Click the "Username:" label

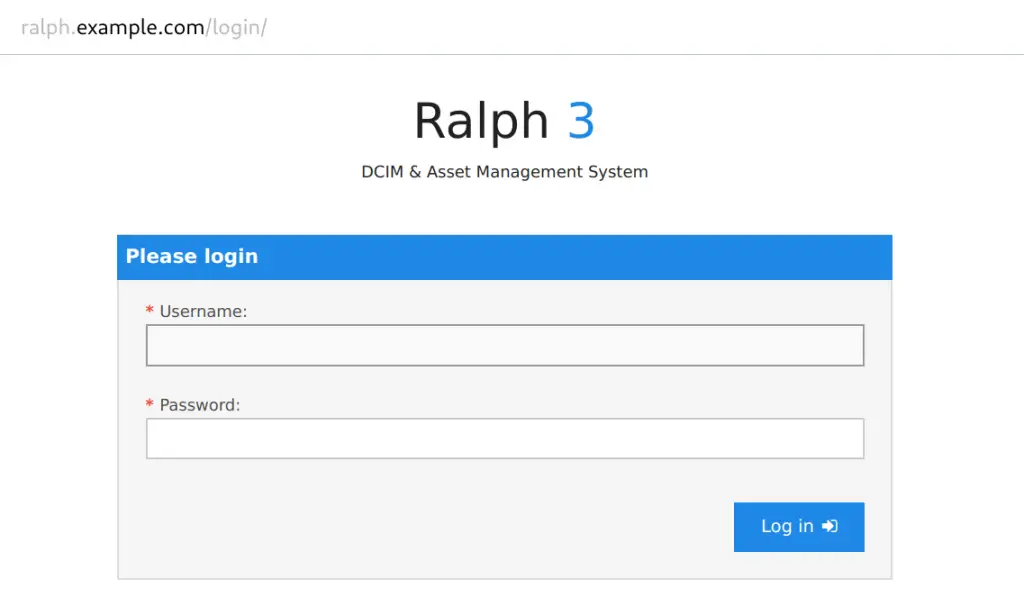[x=203, y=311]
